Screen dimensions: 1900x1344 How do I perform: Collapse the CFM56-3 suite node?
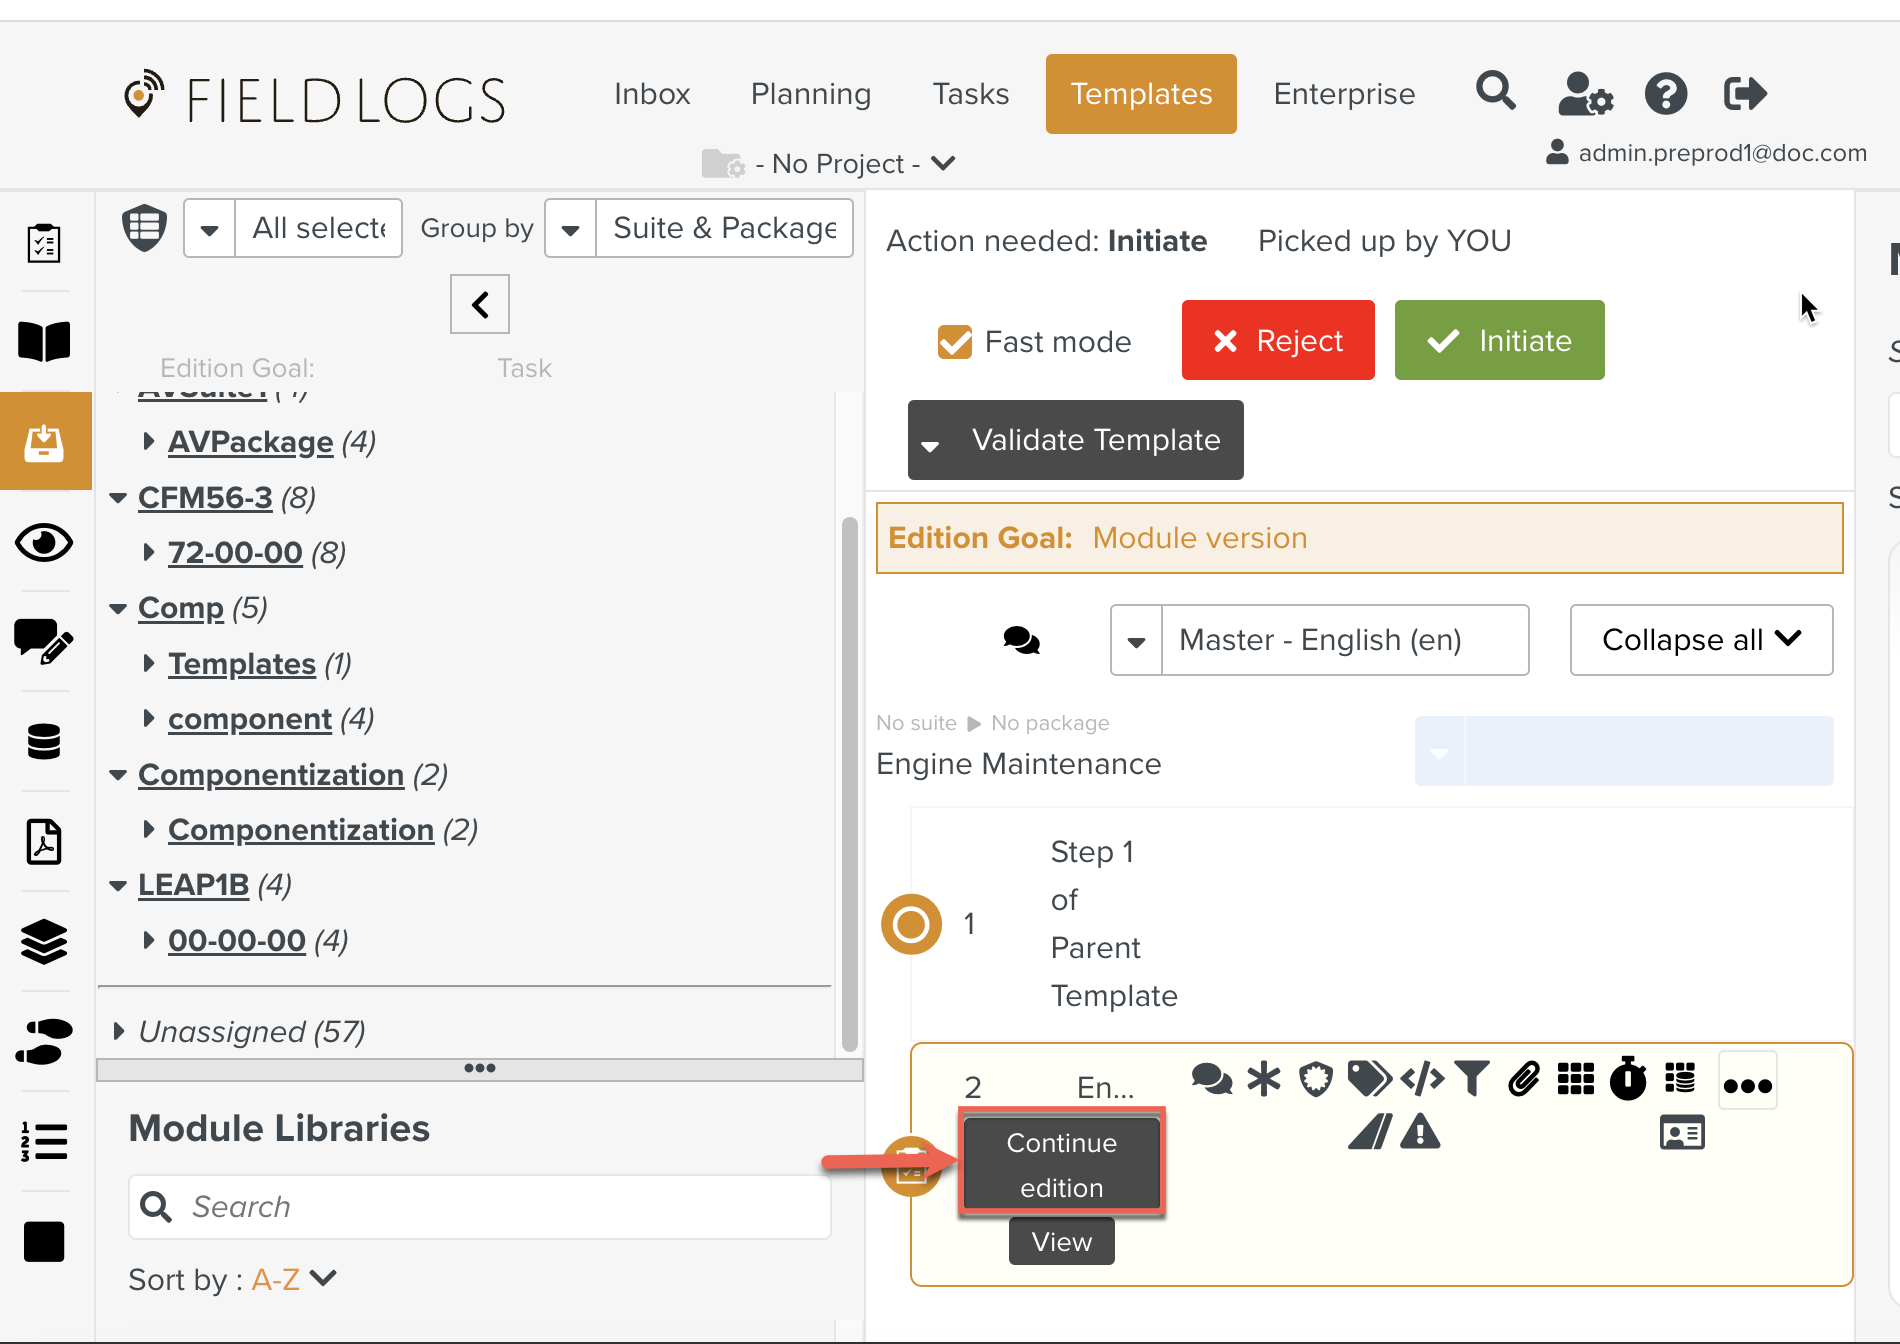(x=118, y=498)
